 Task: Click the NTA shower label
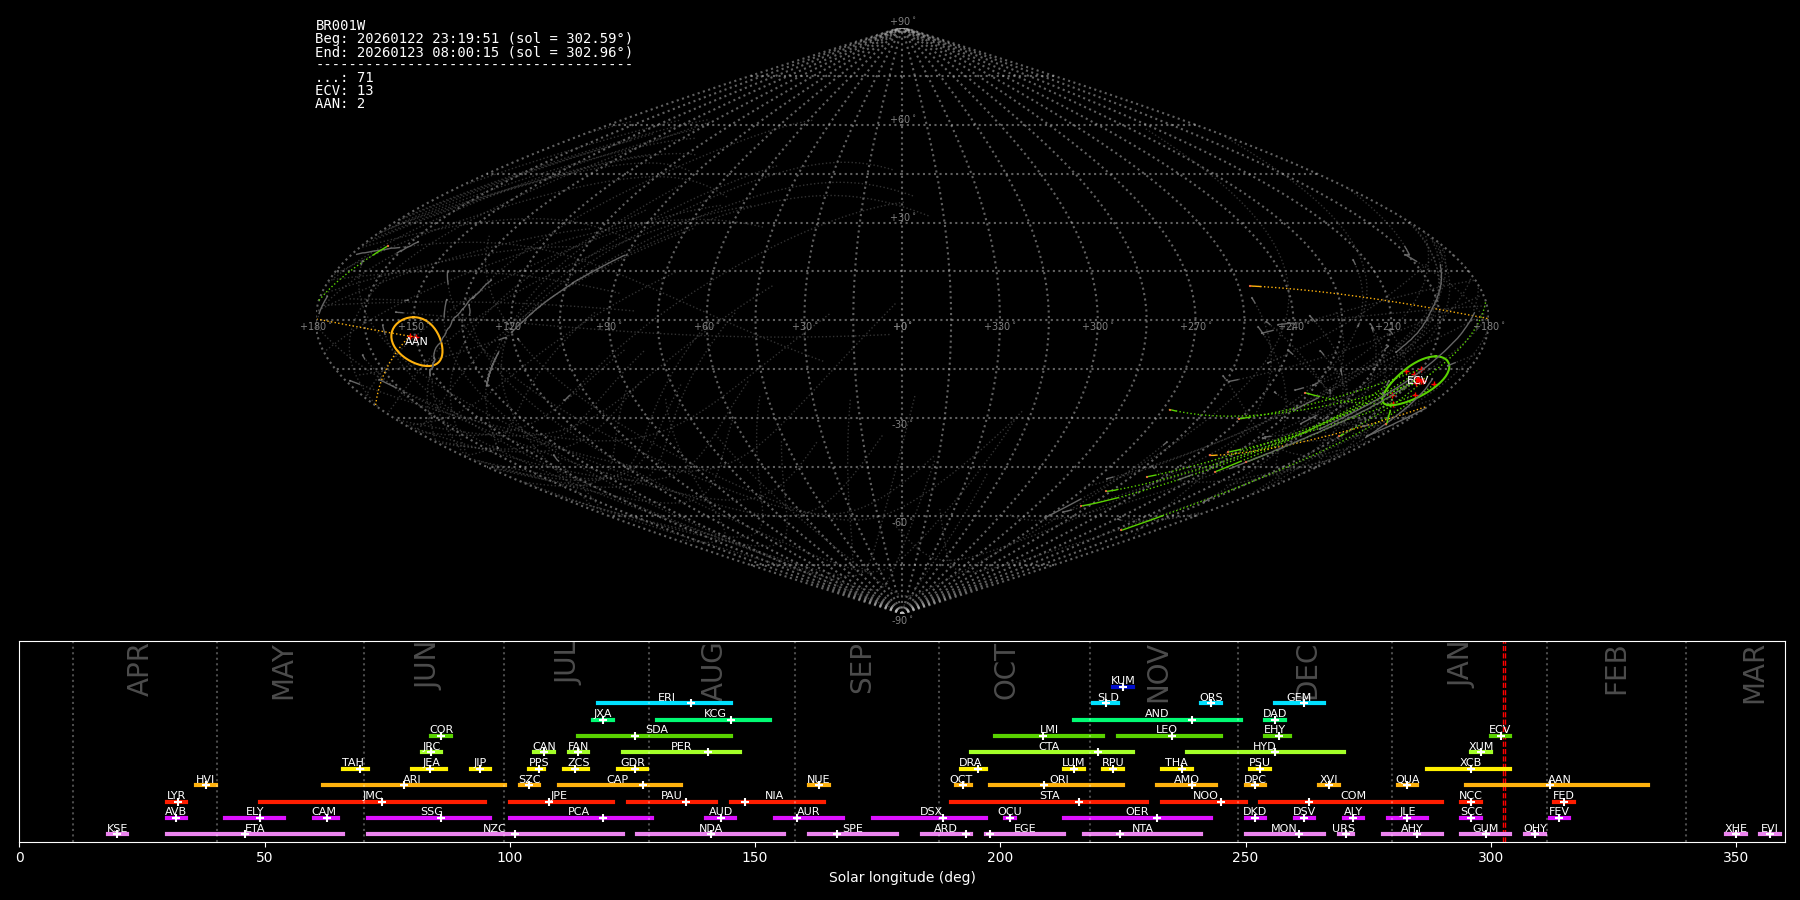pos(1142,829)
